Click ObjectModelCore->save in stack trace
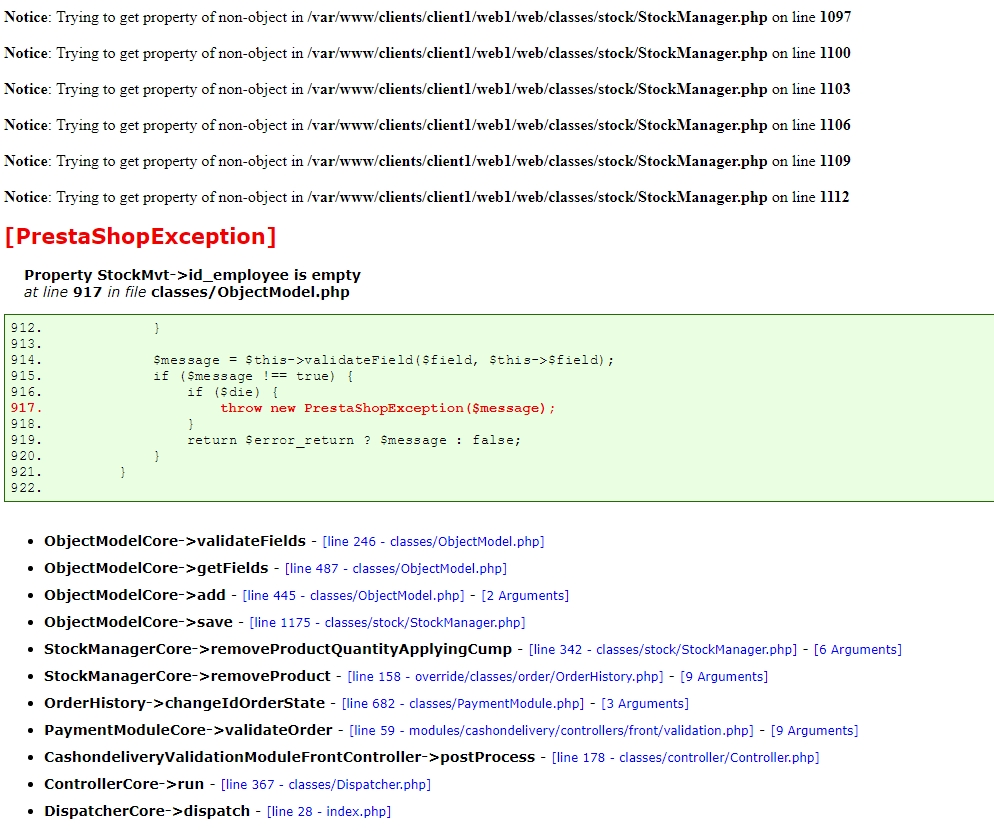The image size is (994, 831). coord(138,622)
